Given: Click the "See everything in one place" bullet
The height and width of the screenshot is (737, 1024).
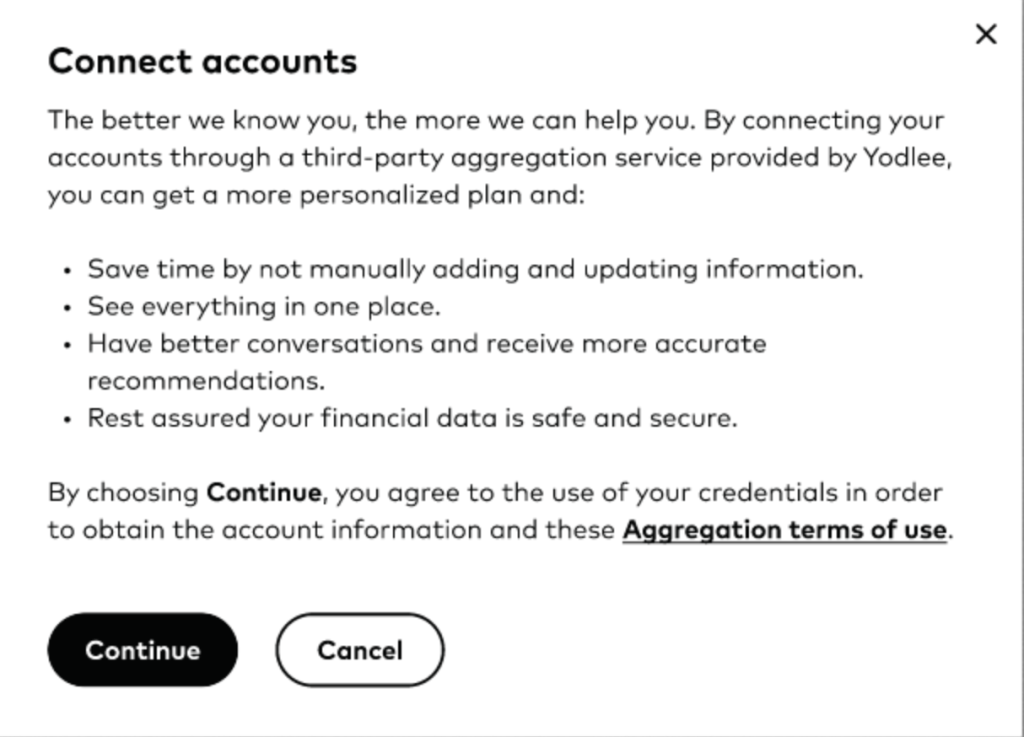Looking at the screenshot, I should pos(264,306).
